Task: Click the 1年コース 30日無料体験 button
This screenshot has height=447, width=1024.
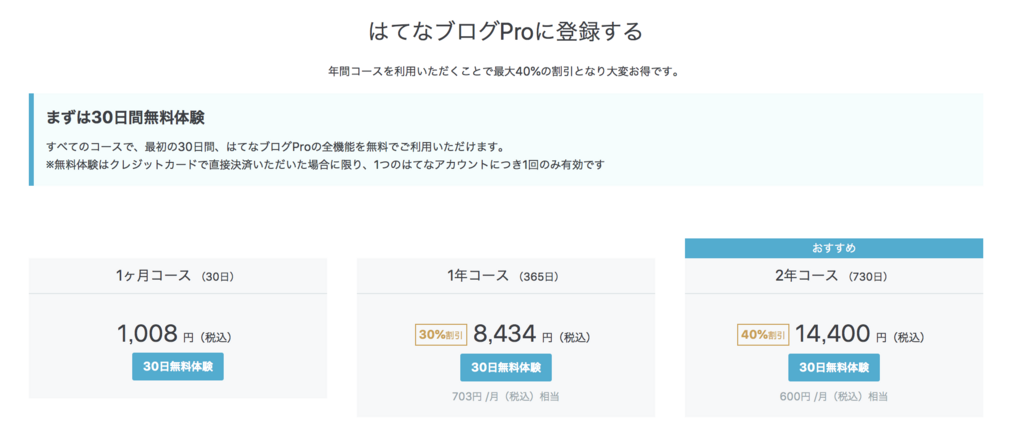Action: [506, 367]
